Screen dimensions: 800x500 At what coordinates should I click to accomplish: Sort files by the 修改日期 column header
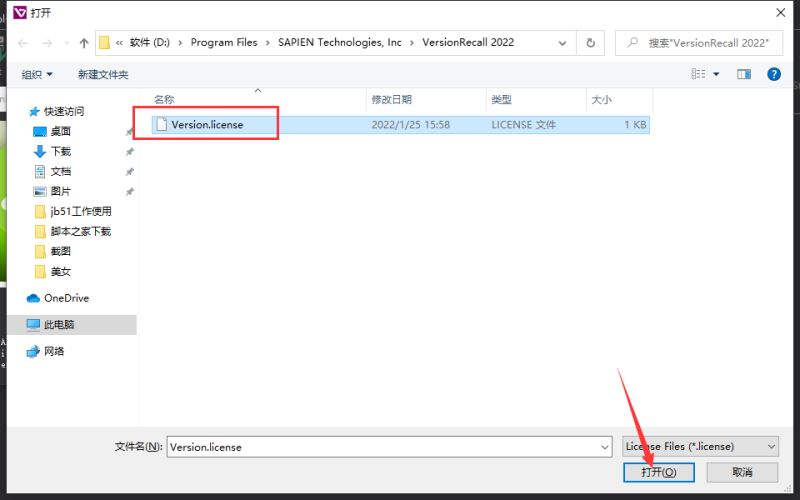392,100
